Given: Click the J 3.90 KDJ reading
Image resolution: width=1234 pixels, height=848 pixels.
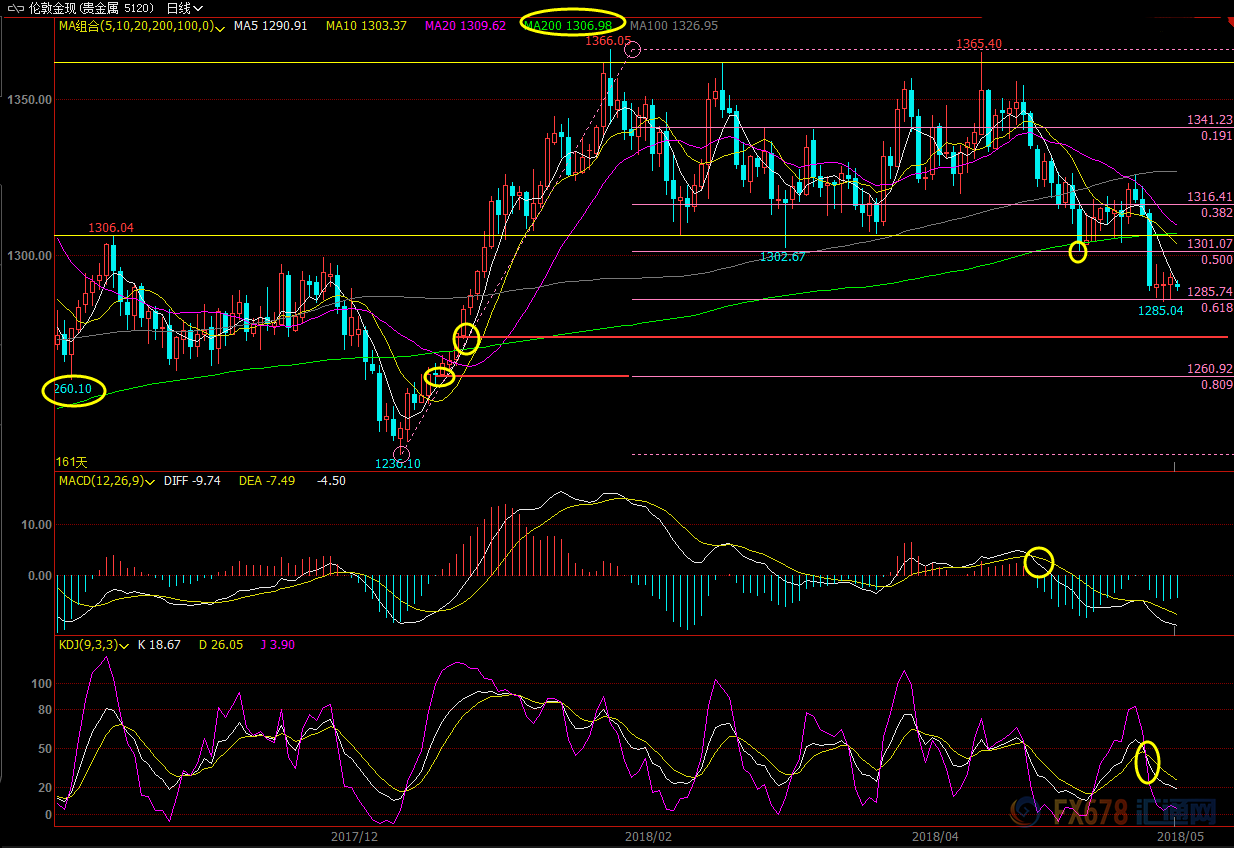Looking at the screenshot, I should tap(279, 645).
